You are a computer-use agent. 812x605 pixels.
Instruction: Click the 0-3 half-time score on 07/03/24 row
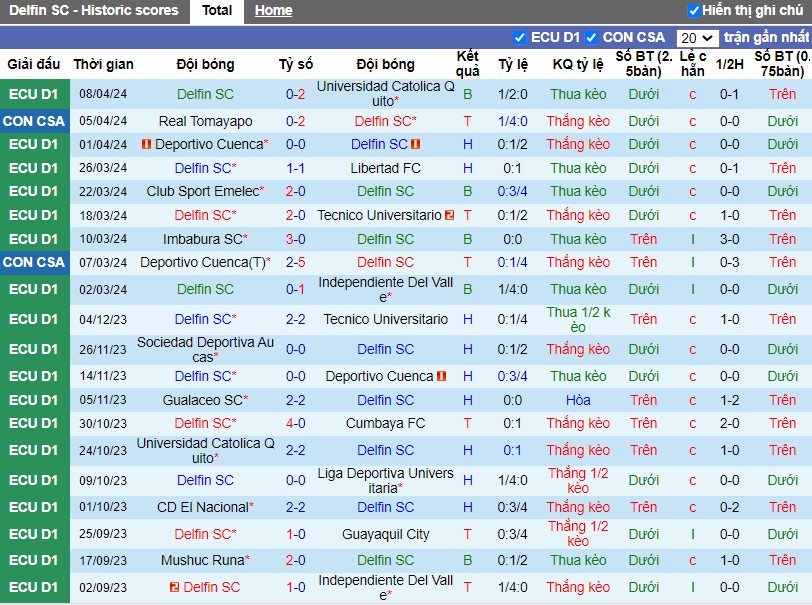[x=730, y=262]
